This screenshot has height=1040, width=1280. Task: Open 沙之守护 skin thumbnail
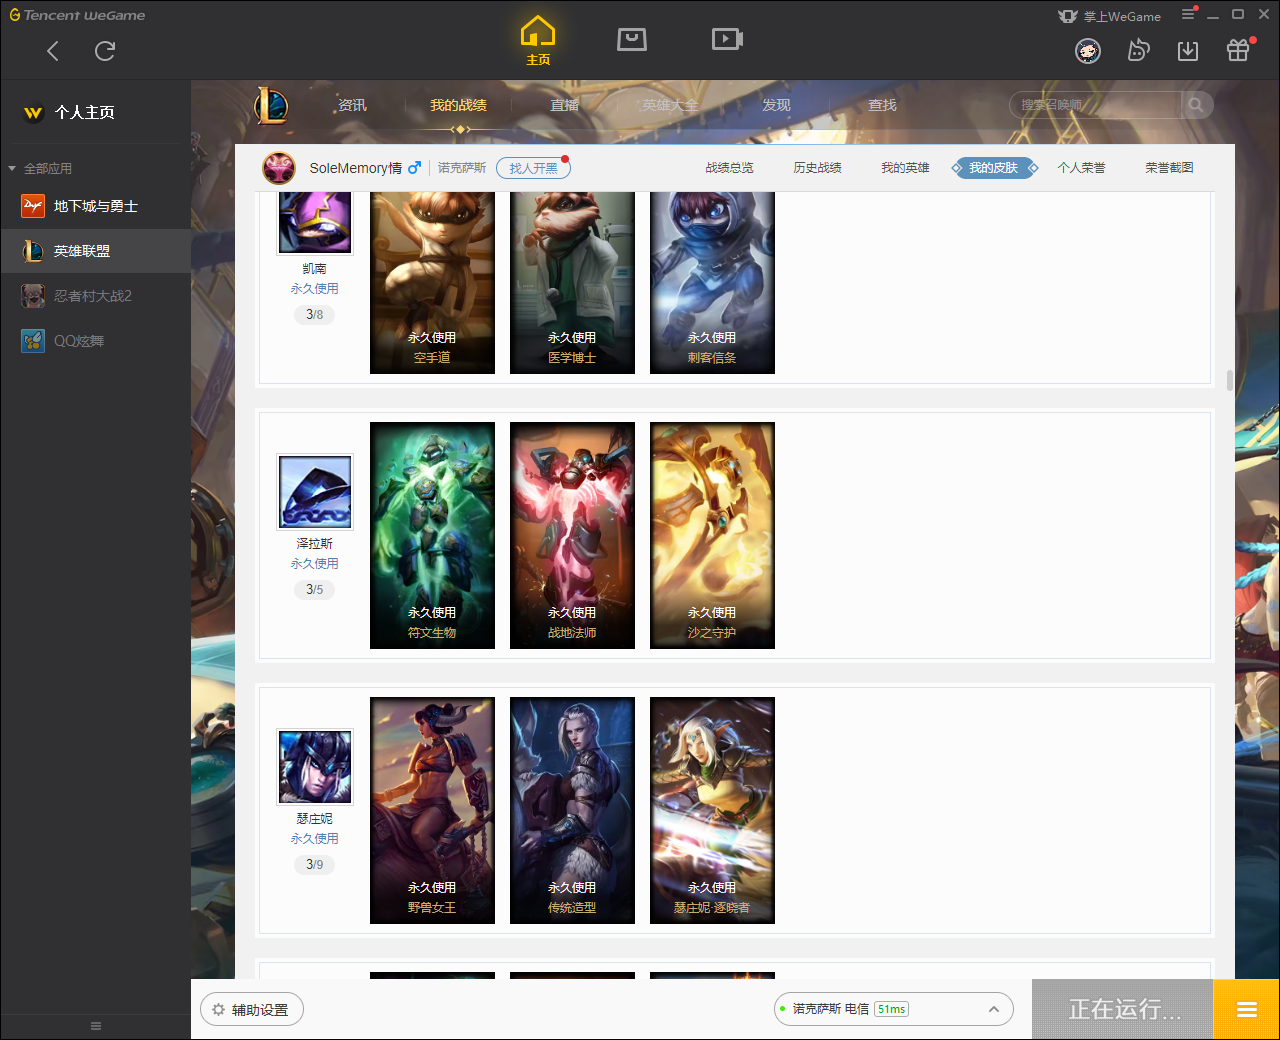coord(712,535)
